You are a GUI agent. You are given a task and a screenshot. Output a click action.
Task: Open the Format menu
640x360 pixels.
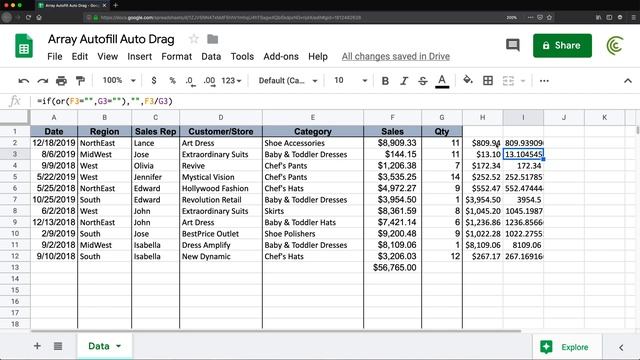176,56
